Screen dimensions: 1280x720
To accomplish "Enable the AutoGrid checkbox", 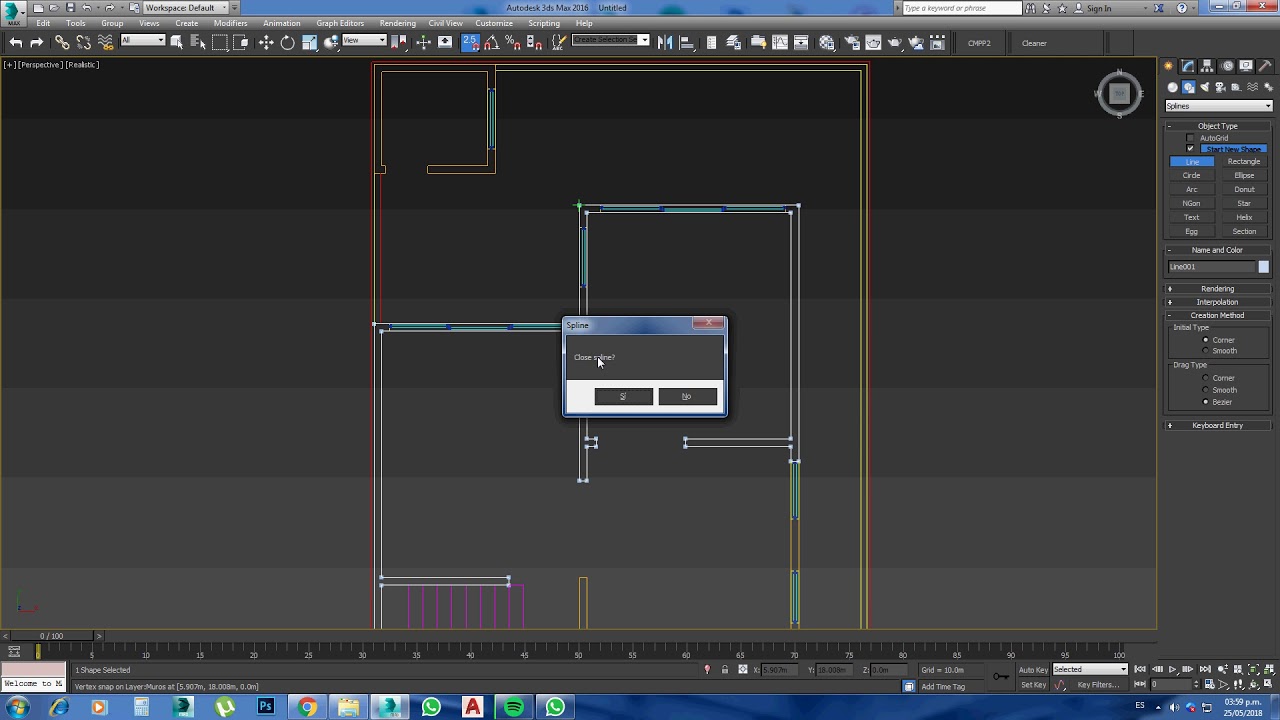I will (x=1190, y=138).
